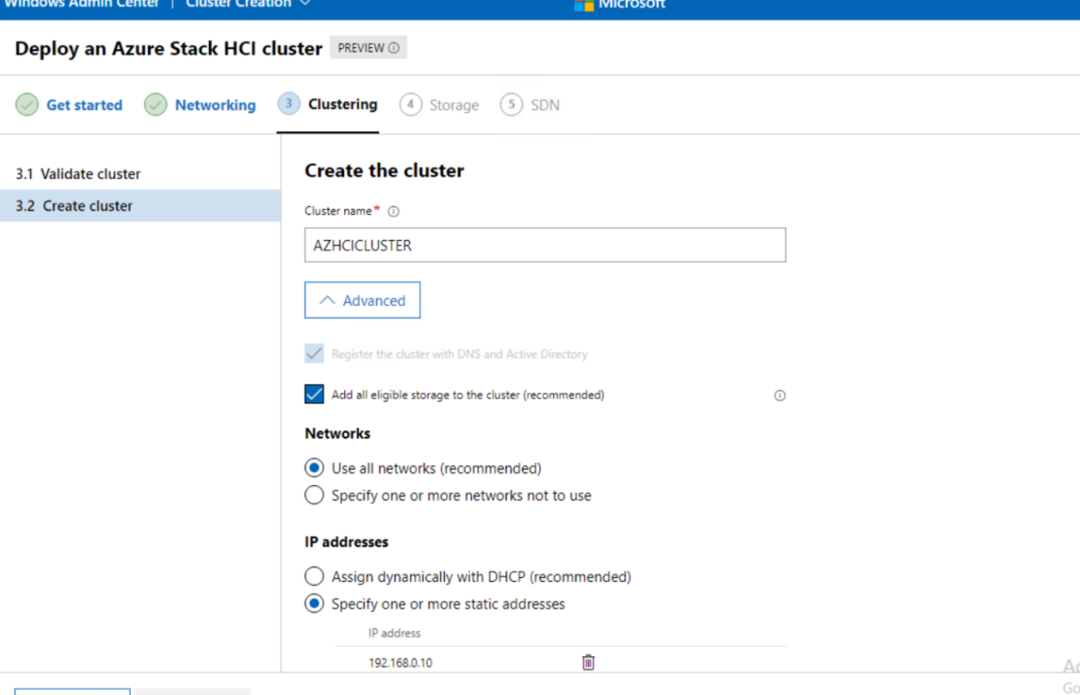This screenshot has width=1080, height=695.
Task: Open 3.1 Validate cluster step
Action: pyautogui.click(x=140, y=174)
